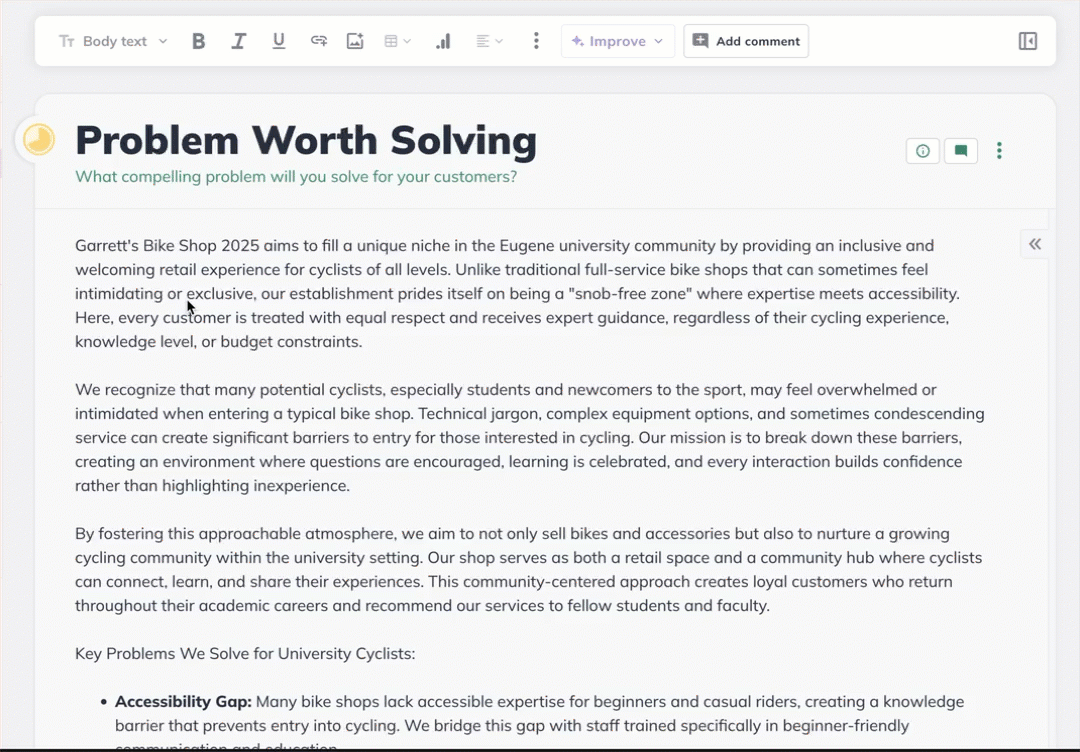Toggle the right side panel open
This screenshot has height=752, width=1080.
[x=1027, y=41]
